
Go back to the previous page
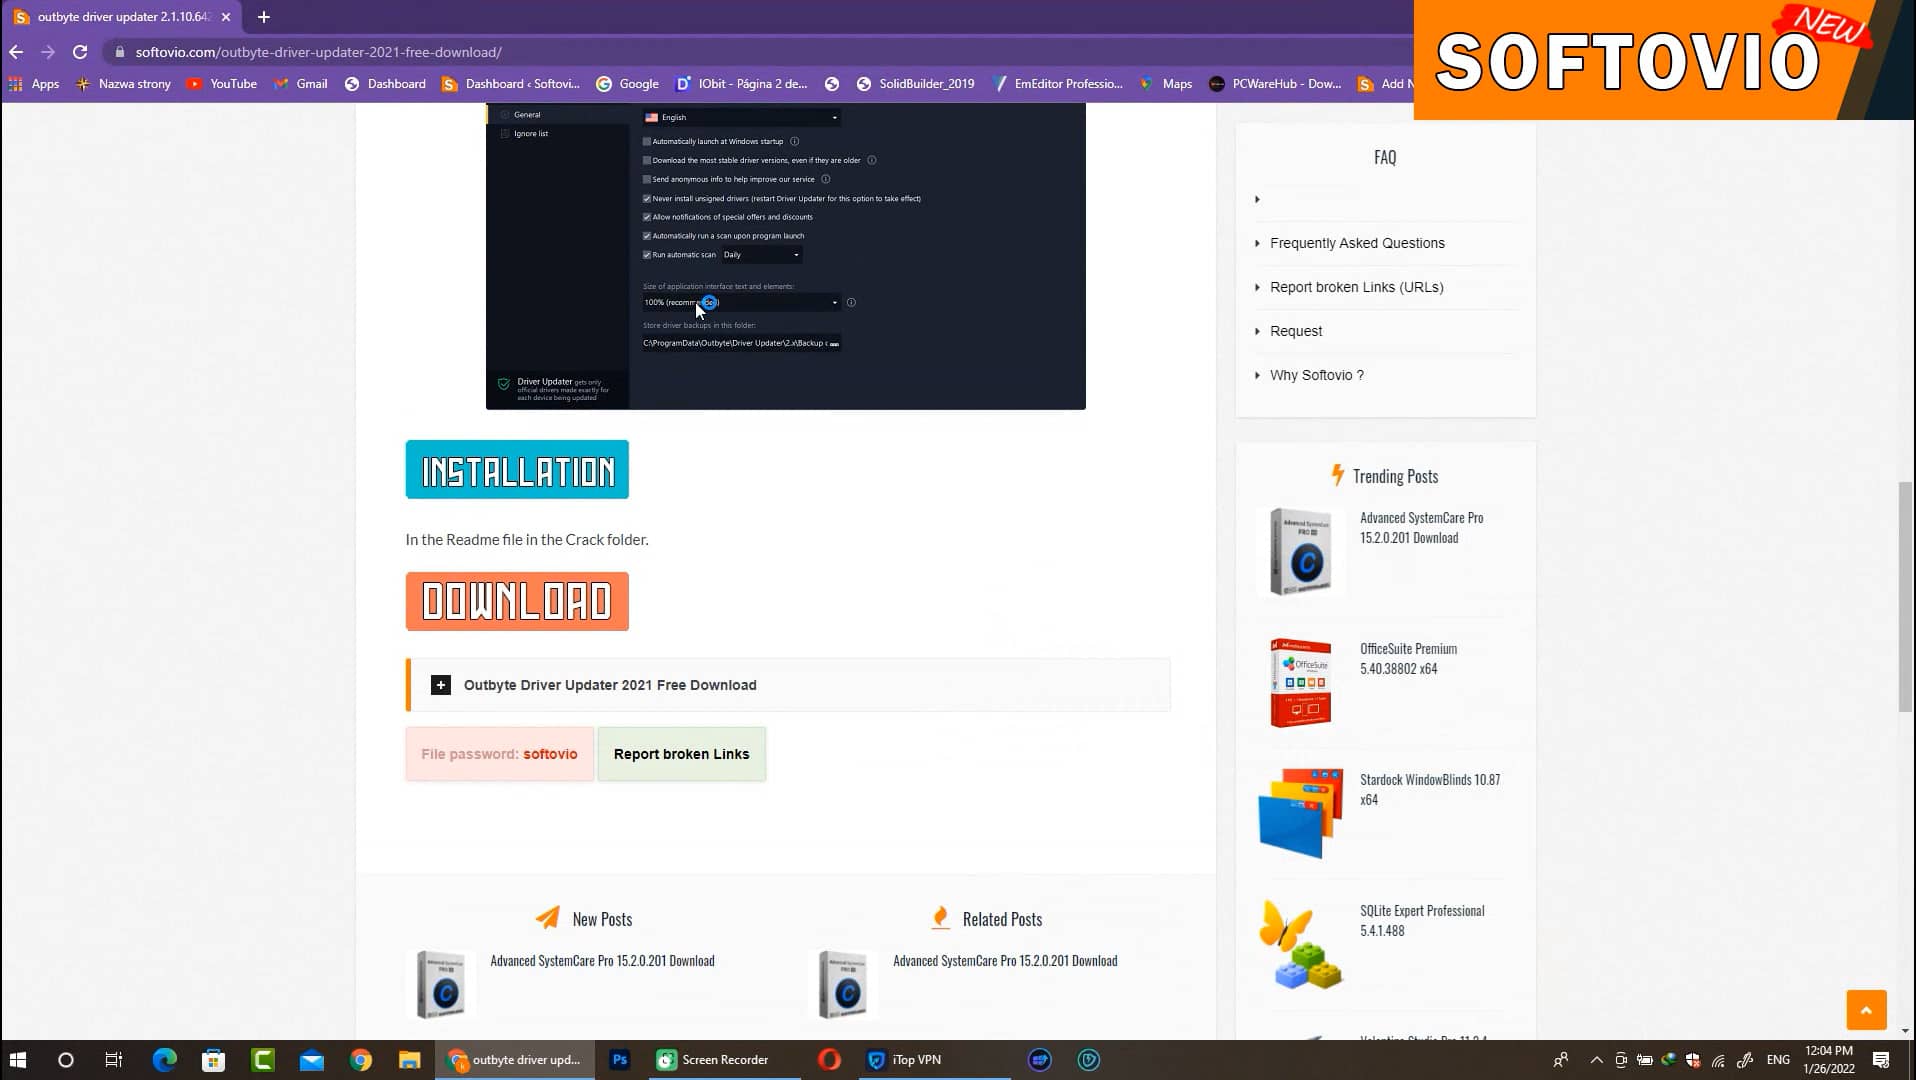pos(16,52)
